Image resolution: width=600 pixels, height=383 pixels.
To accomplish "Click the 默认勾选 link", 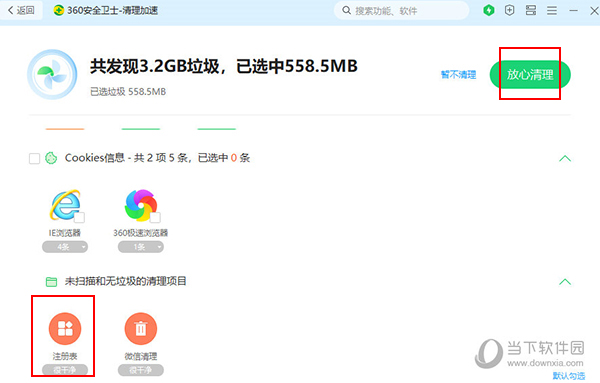I will click(569, 376).
